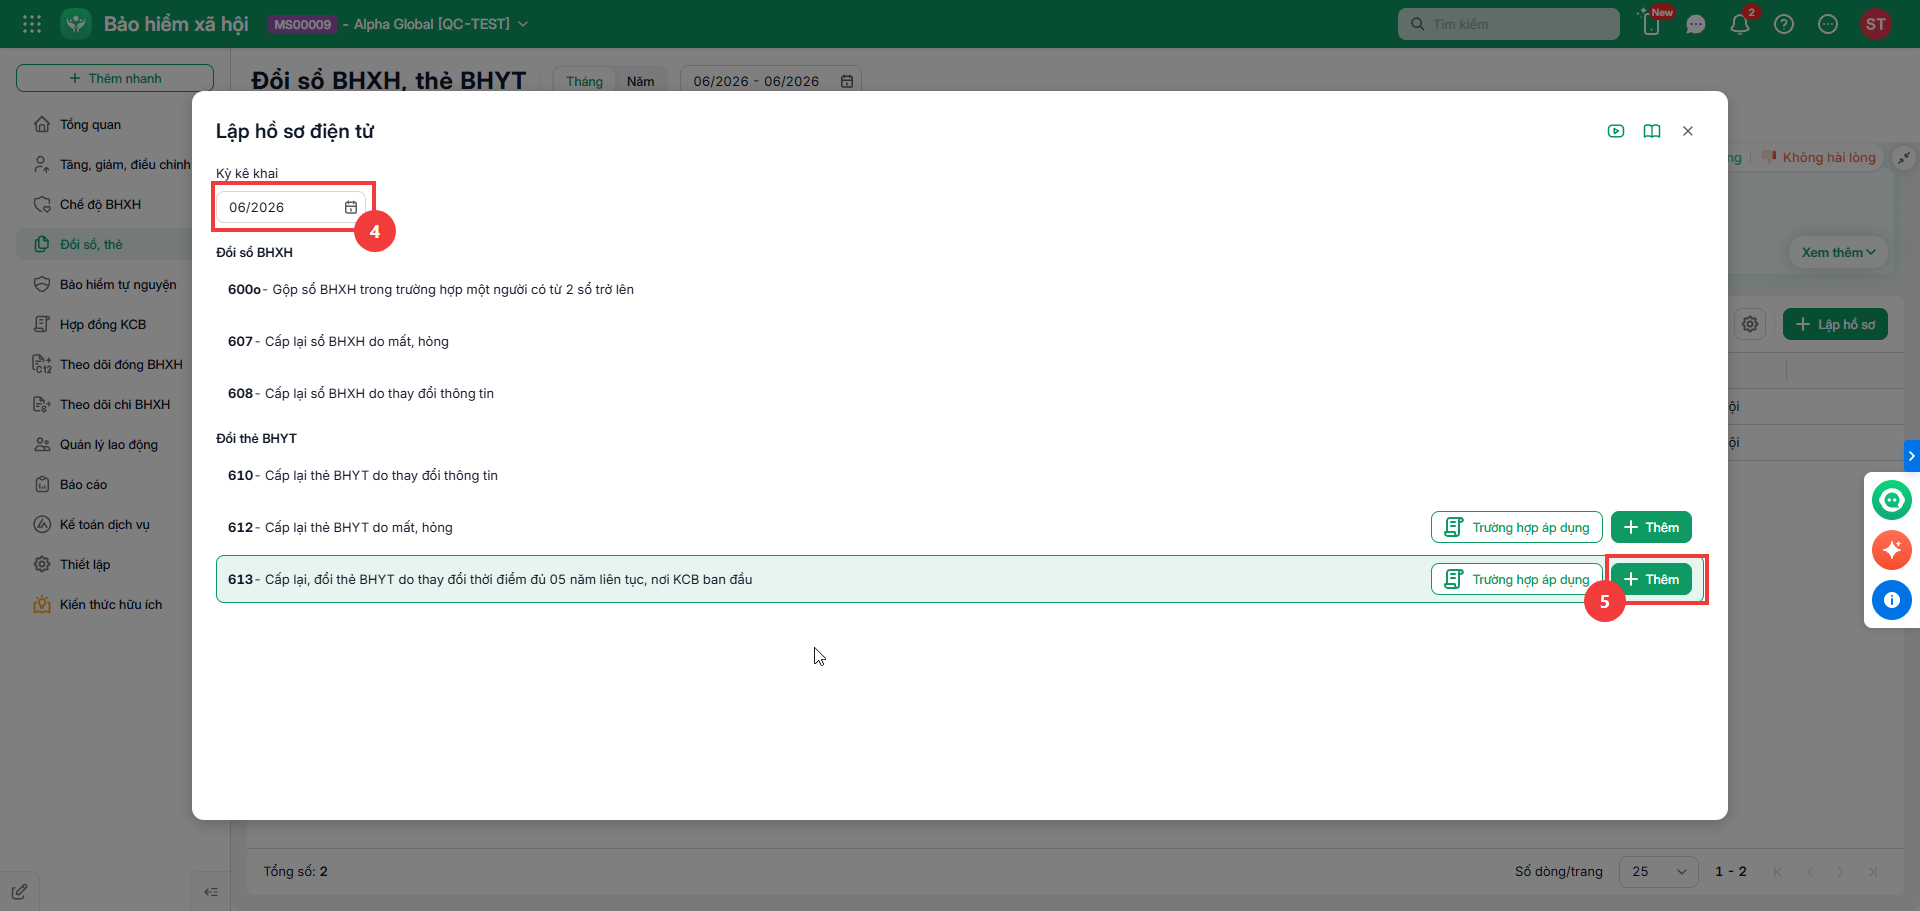The width and height of the screenshot is (1920, 911).
Task: Switch to the Tháng tab
Action: pos(584,81)
